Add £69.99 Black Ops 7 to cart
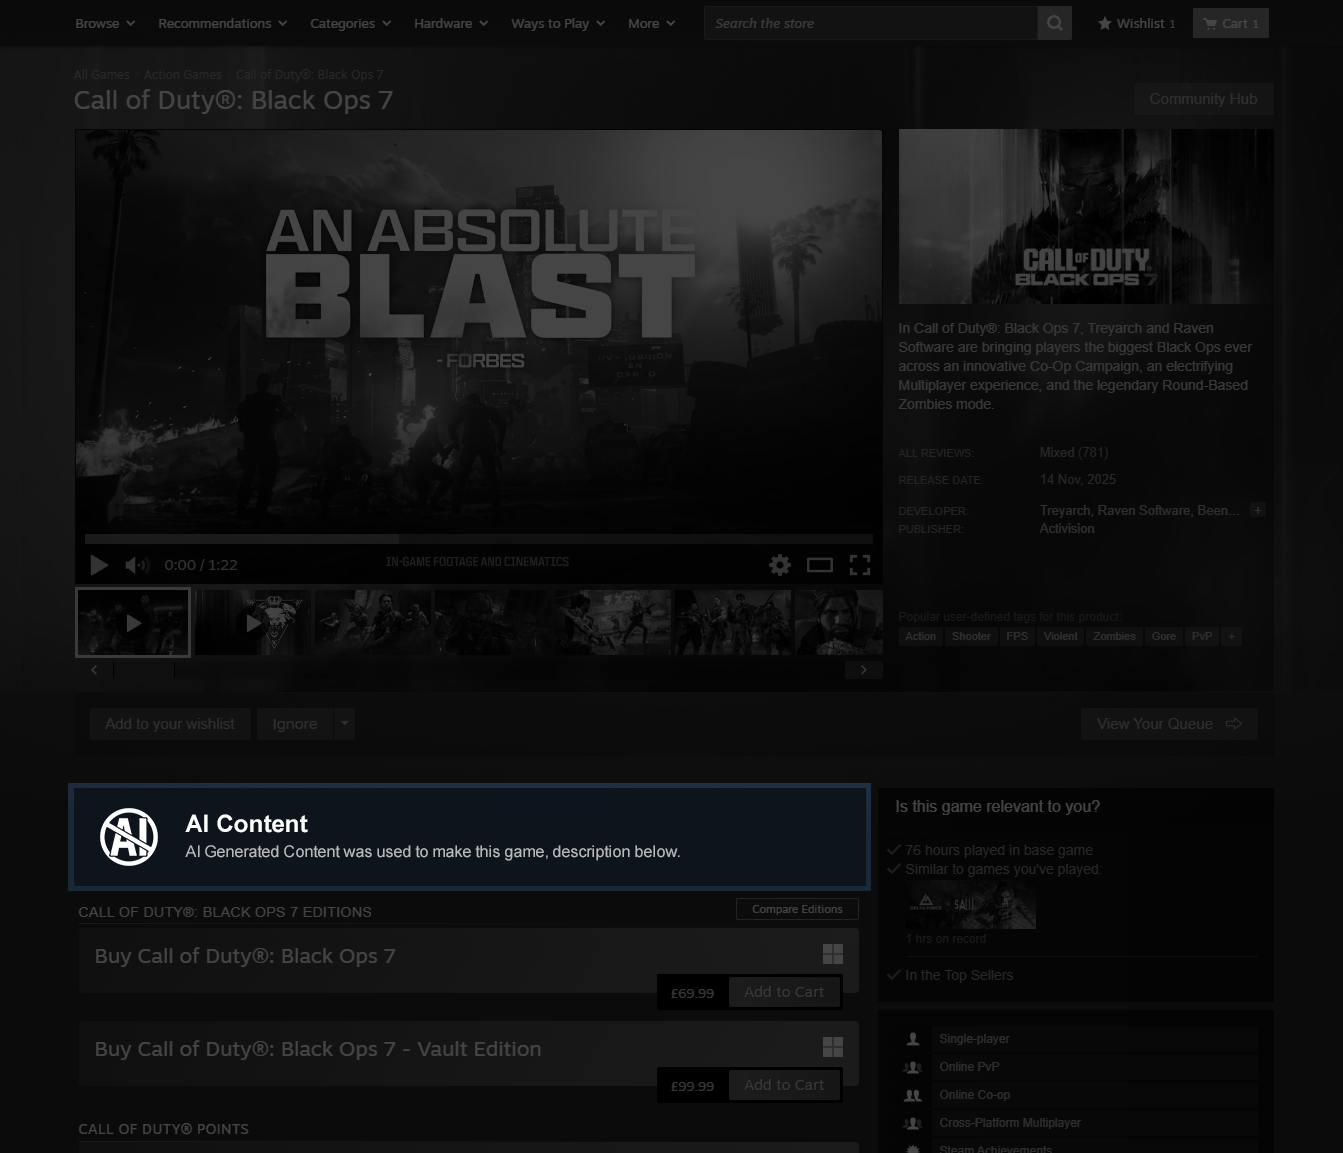 [784, 992]
